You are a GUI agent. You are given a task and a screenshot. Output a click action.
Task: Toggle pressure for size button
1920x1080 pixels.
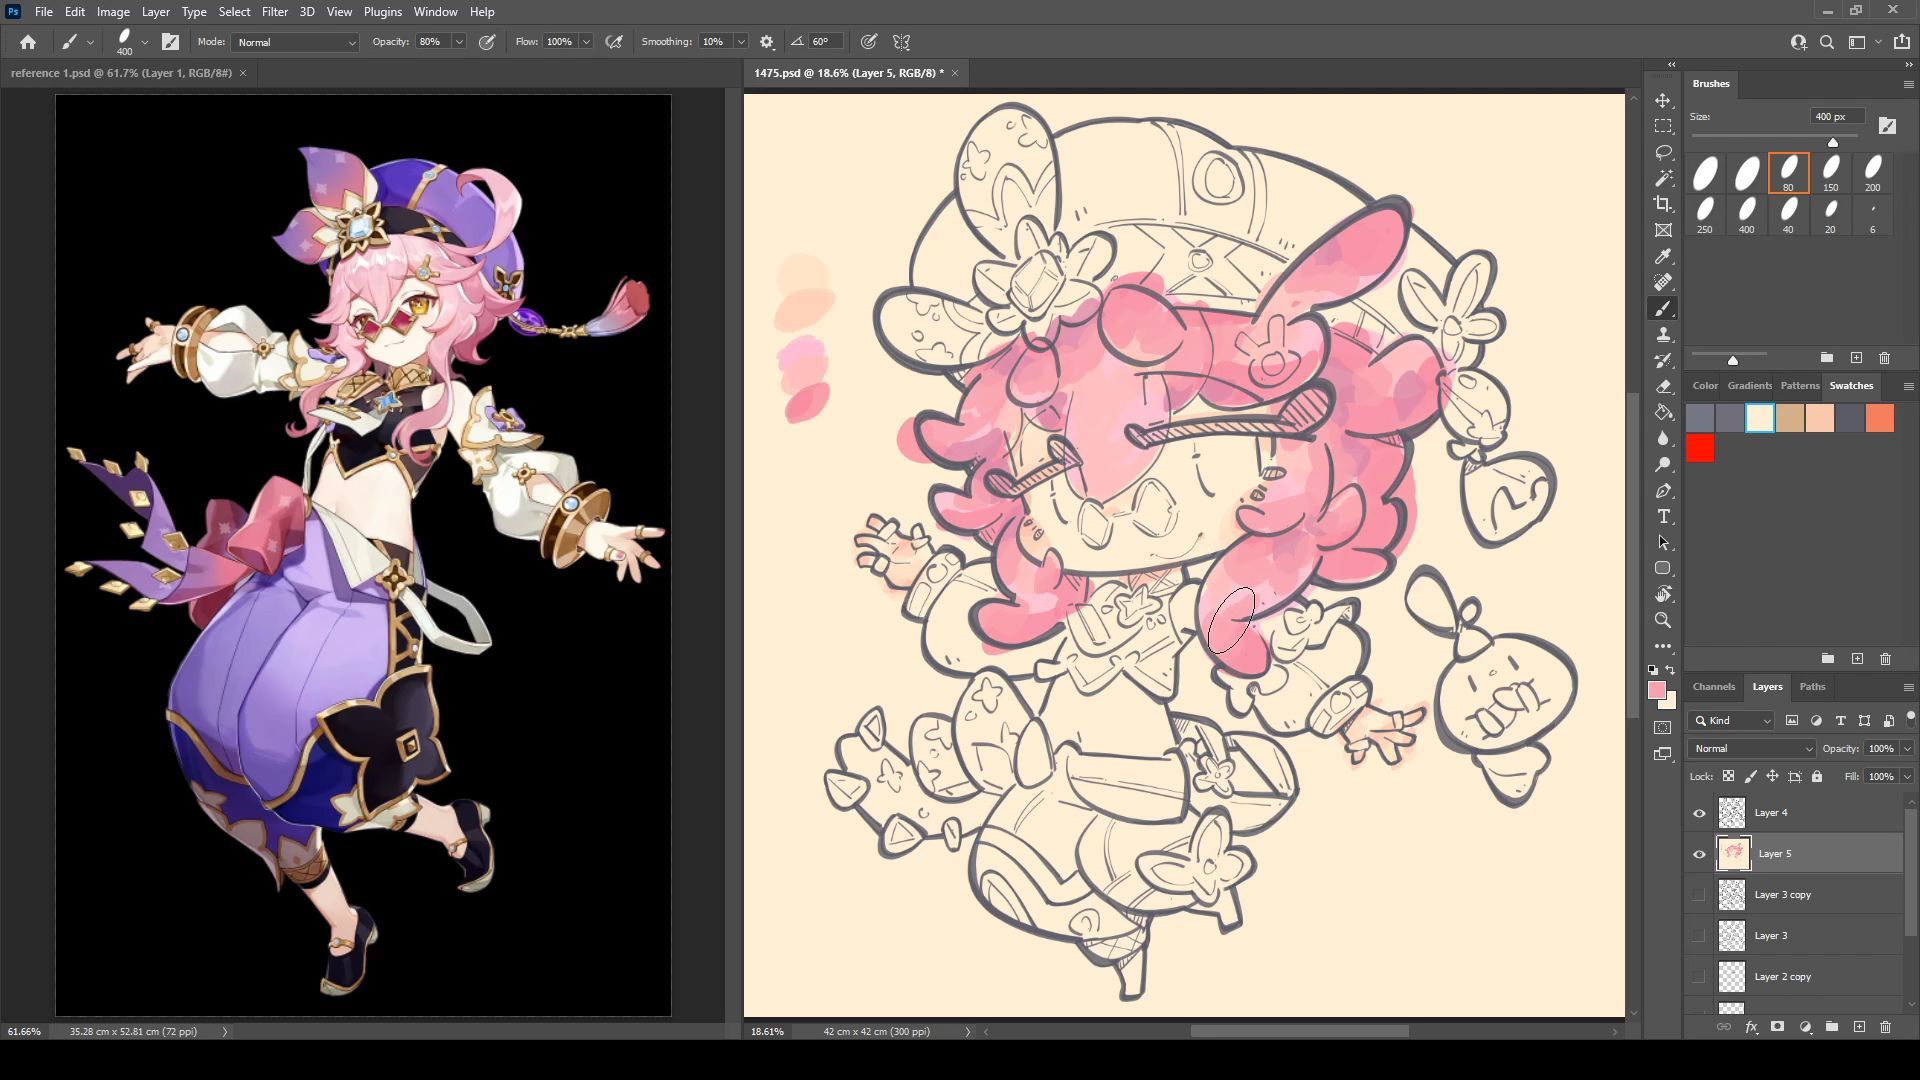(x=869, y=42)
